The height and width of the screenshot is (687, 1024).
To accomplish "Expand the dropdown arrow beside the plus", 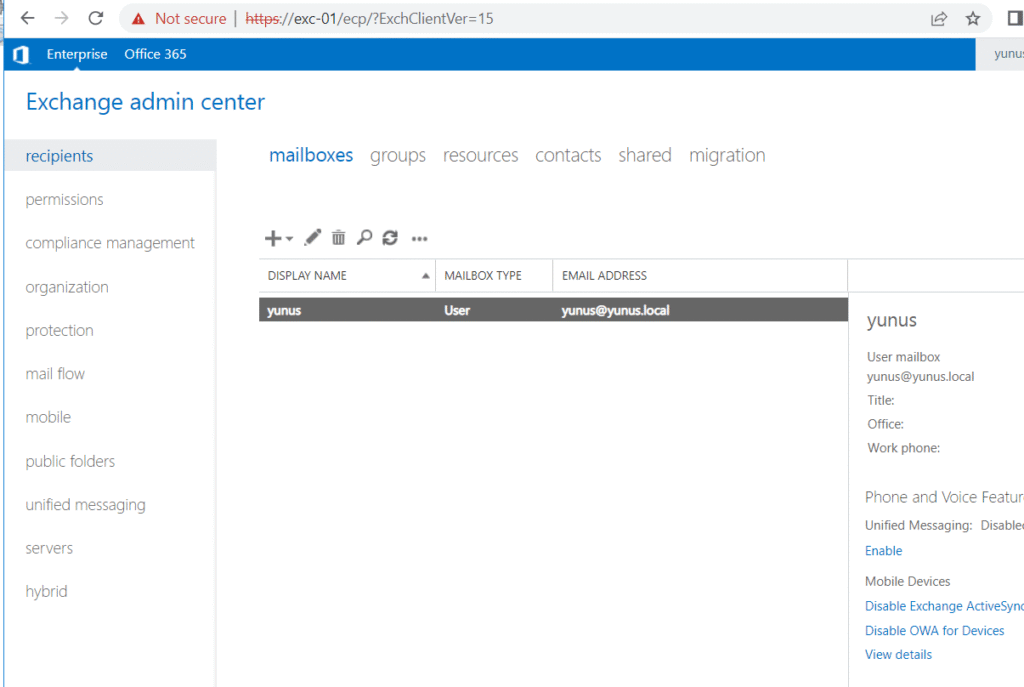I will click(289, 239).
